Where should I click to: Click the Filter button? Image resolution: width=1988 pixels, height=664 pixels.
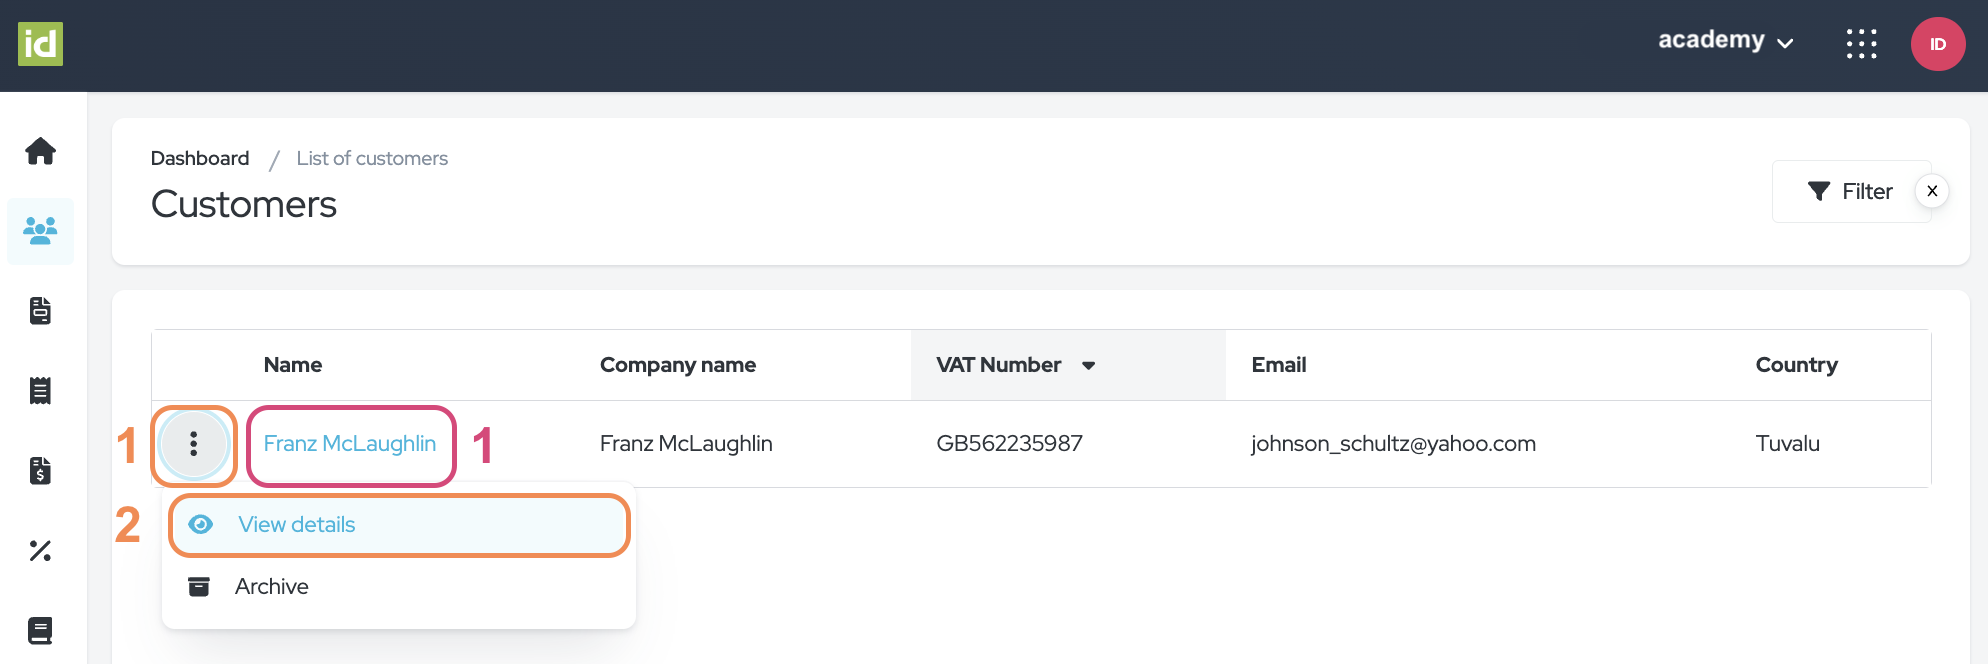1850,191
